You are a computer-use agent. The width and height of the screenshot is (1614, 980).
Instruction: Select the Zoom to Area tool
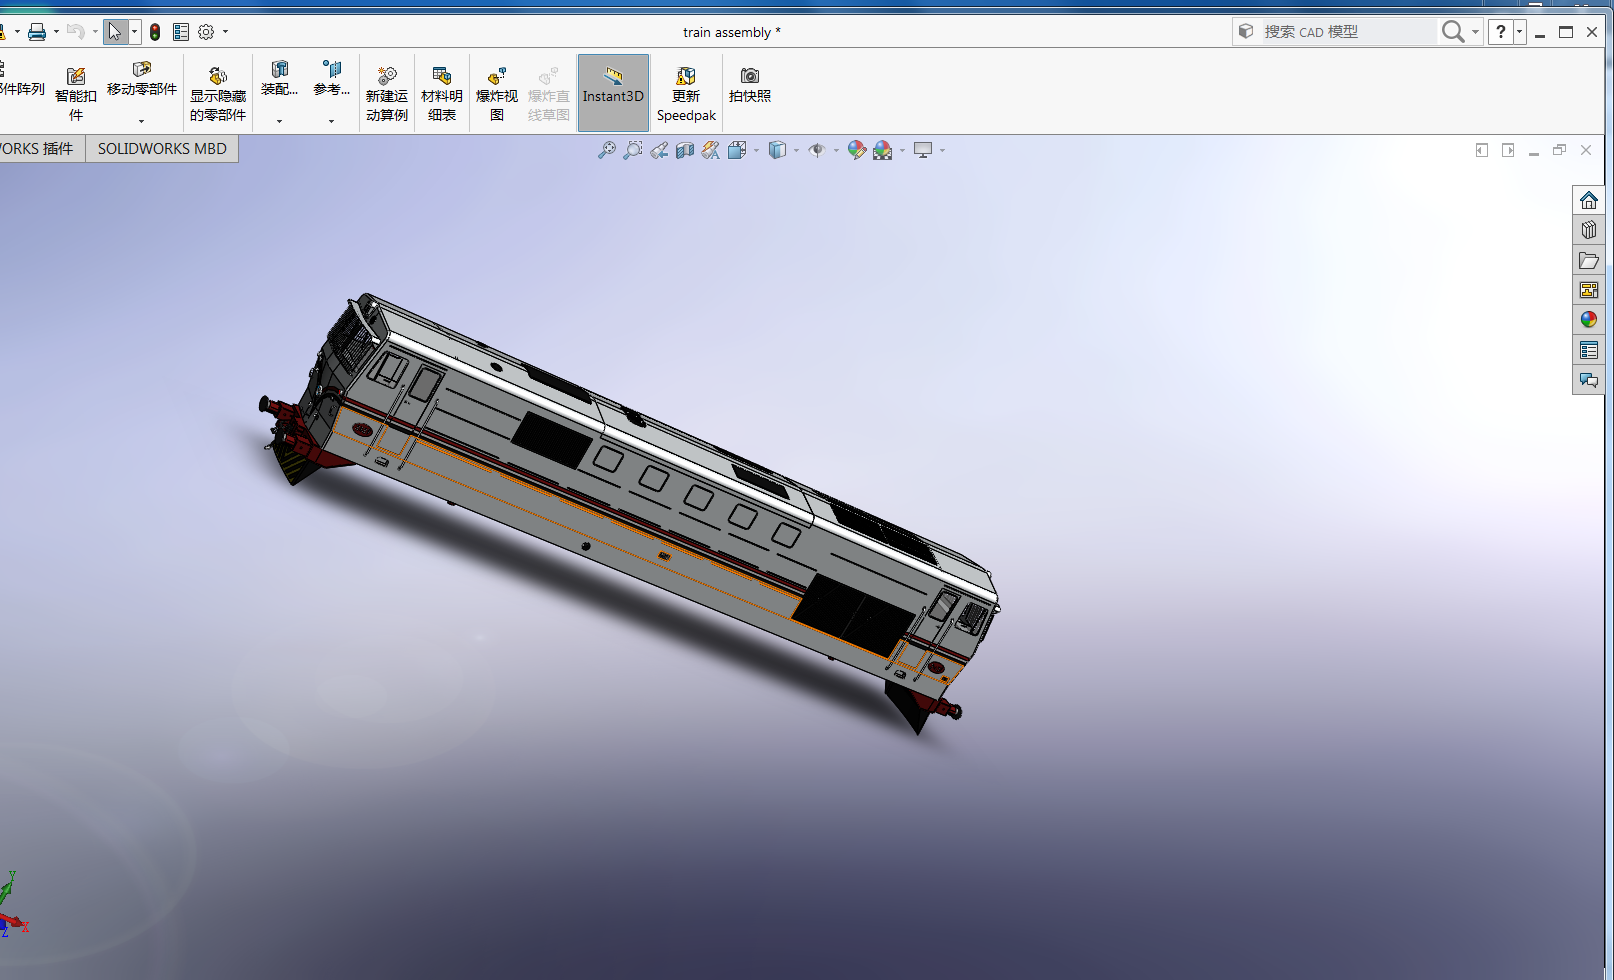coord(632,150)
